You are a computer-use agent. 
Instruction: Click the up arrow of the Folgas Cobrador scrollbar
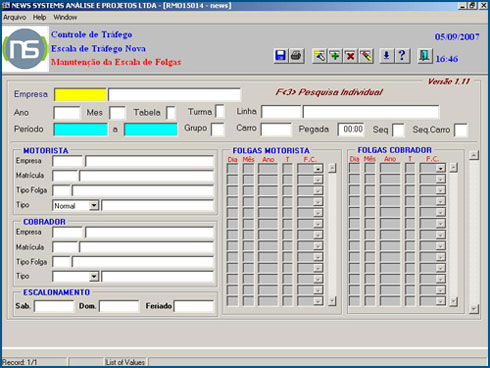click(x=453, y=167)
